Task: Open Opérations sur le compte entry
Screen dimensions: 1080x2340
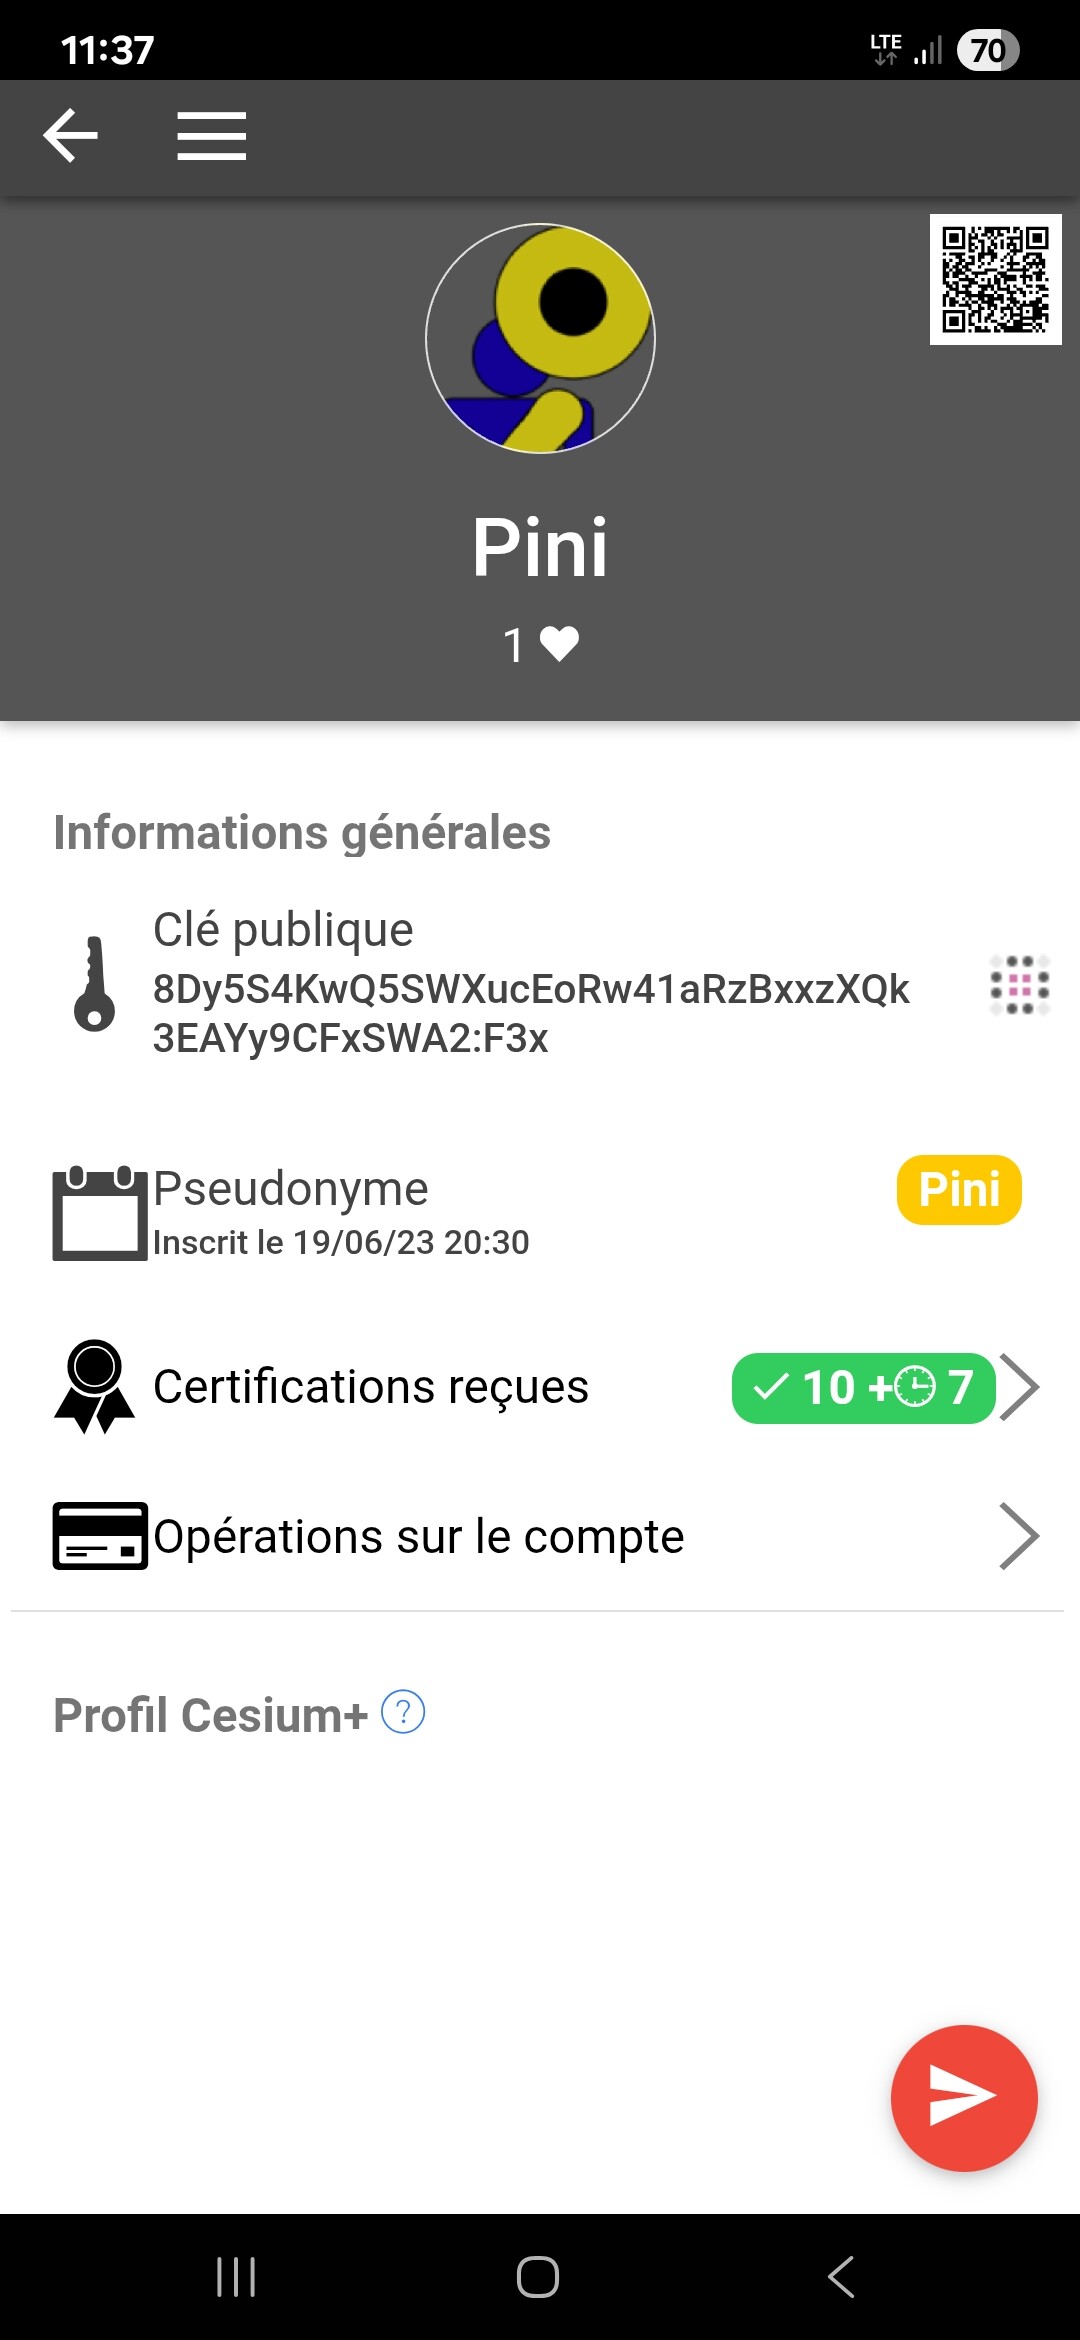Action: [x=418, y=1537]
